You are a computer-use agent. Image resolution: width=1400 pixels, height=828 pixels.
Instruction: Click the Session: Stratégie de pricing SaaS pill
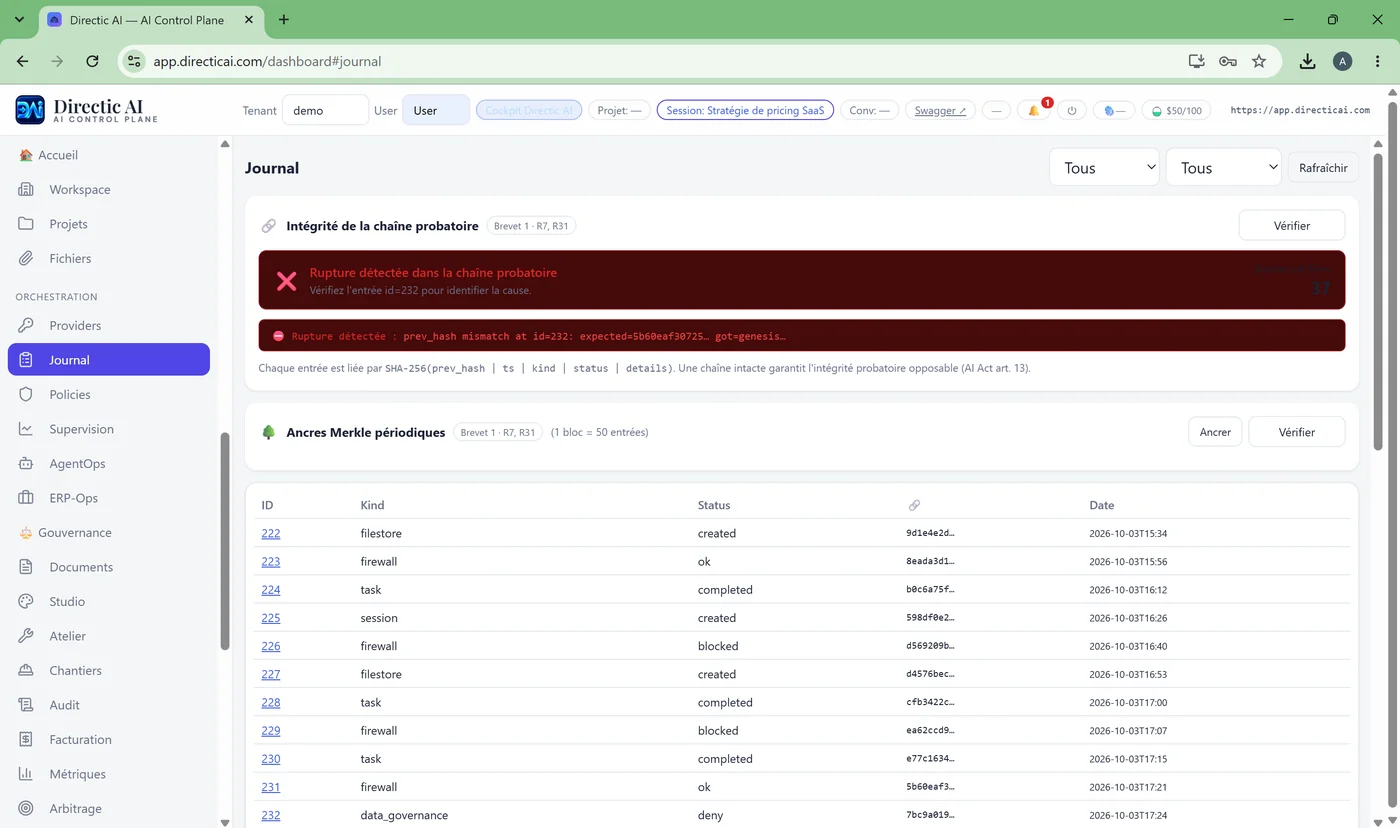(745, 110)
